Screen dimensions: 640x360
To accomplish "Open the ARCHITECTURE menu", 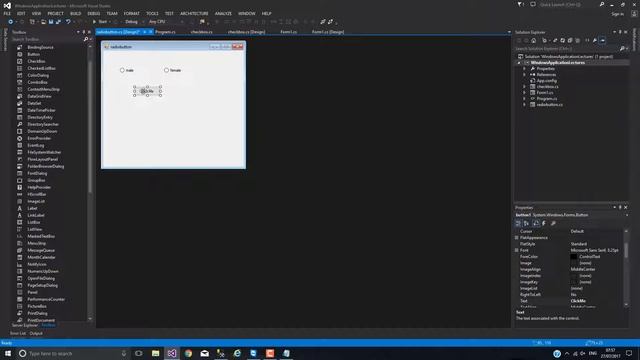I will (x=194, y=13).
